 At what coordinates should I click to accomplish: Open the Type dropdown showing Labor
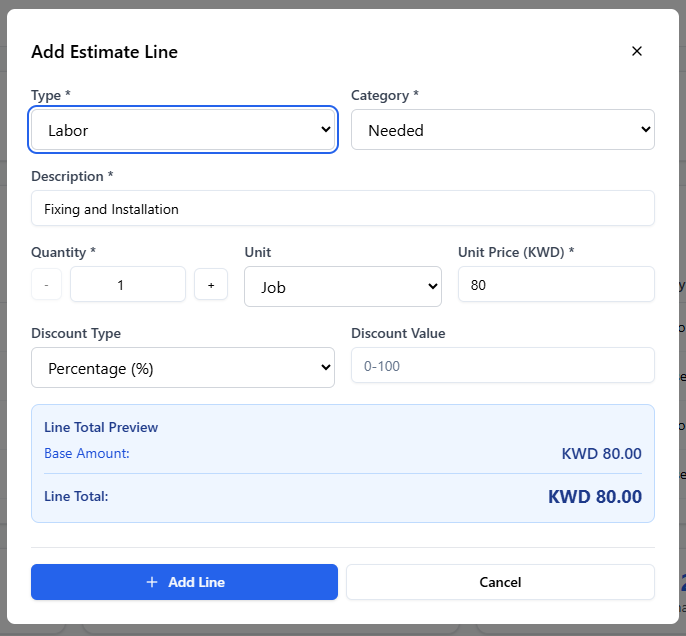click(x=183, y=130)
